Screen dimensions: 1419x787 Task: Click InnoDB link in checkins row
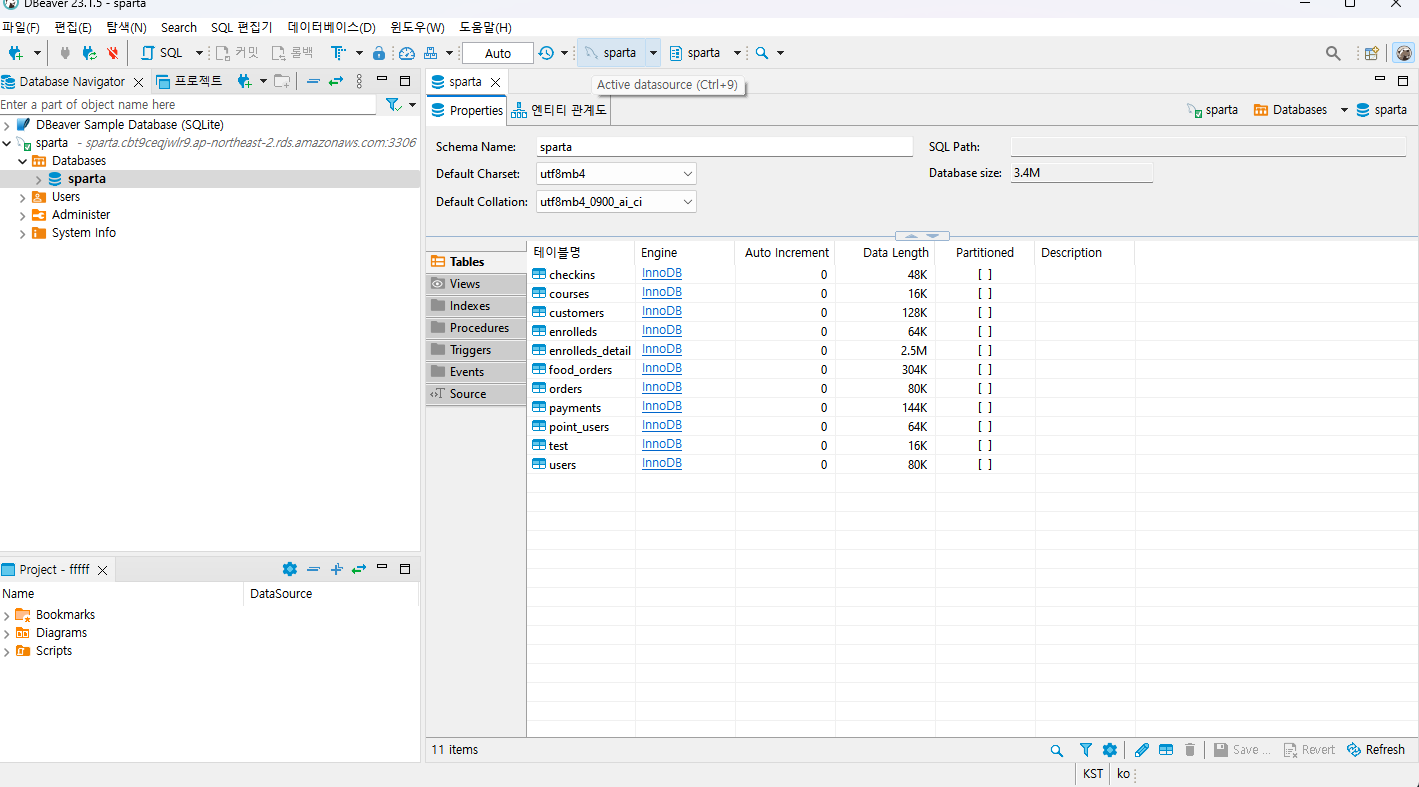(662, 274)
